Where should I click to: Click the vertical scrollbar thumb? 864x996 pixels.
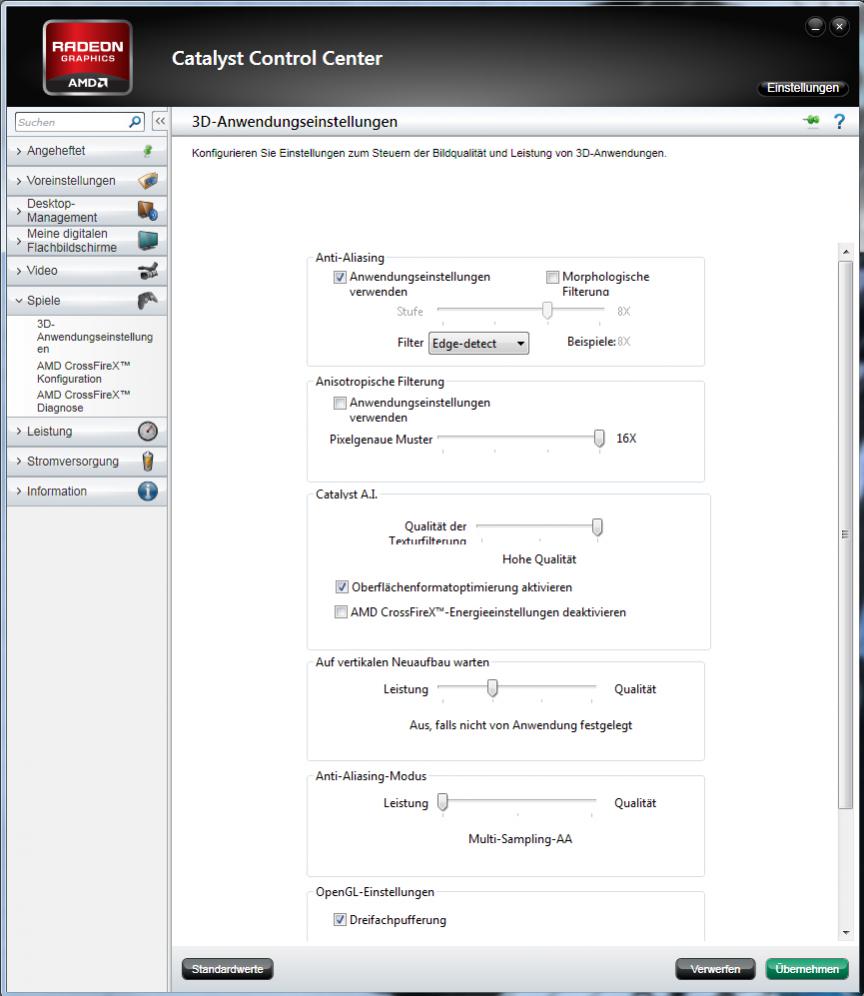(x=846, y=534)
